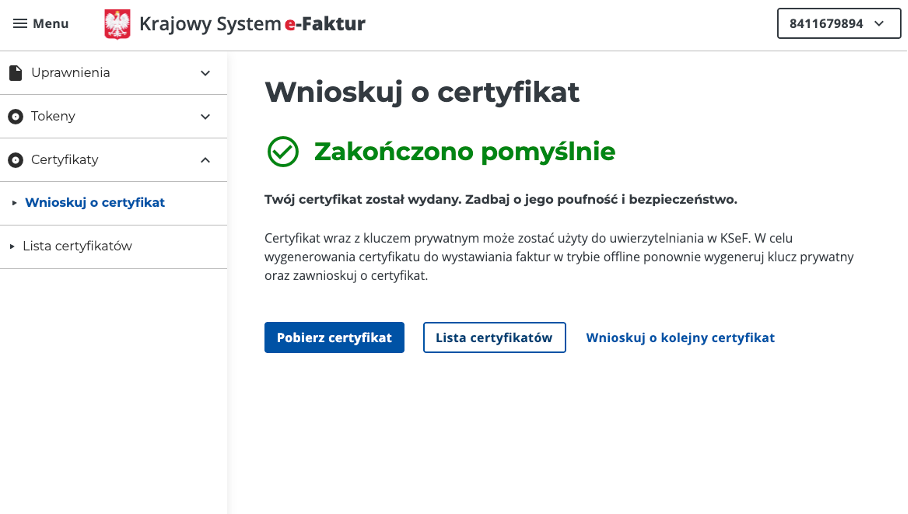Click the arrow bullet beside Lista certyfikatów
Viewport: 908px width, 514px height.
point(12,246)
